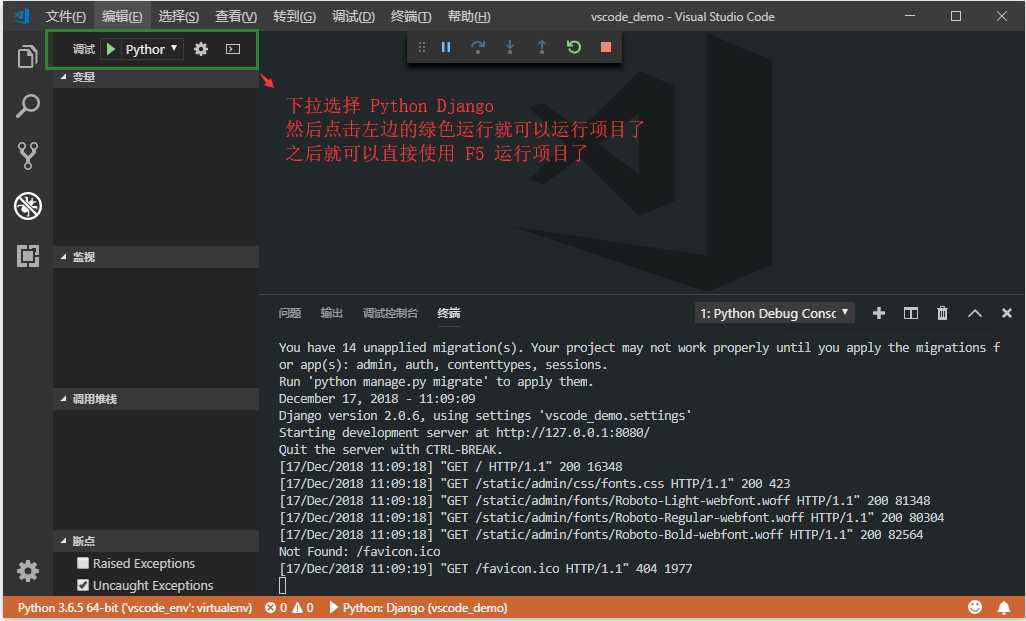Open terminal selector Python Debug Console dropdown
The width and height of the screenshot is (1026, 621).
(x=775, y=313)
